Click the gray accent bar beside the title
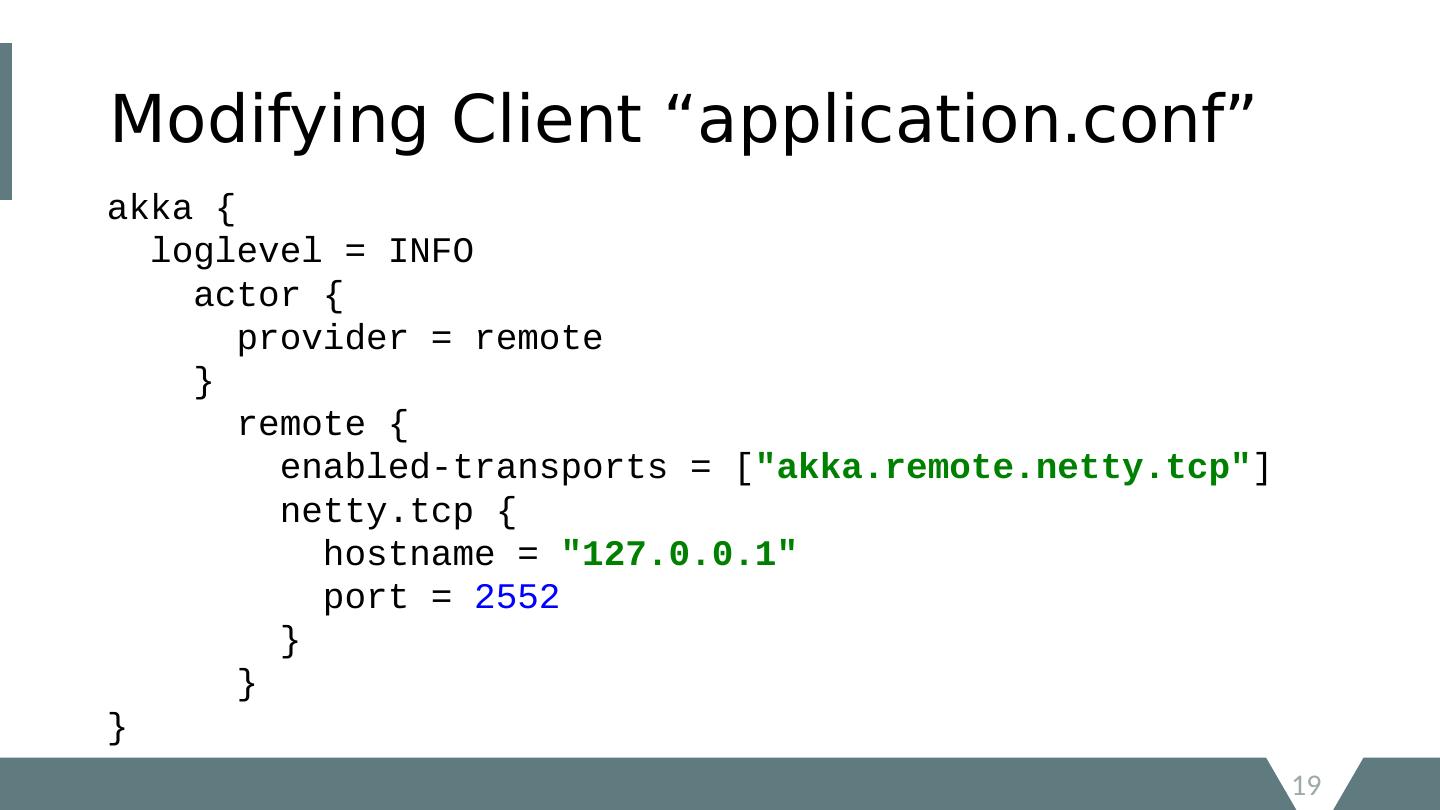Viewport: 1440px width, 810px height. [x=6, y=121]
